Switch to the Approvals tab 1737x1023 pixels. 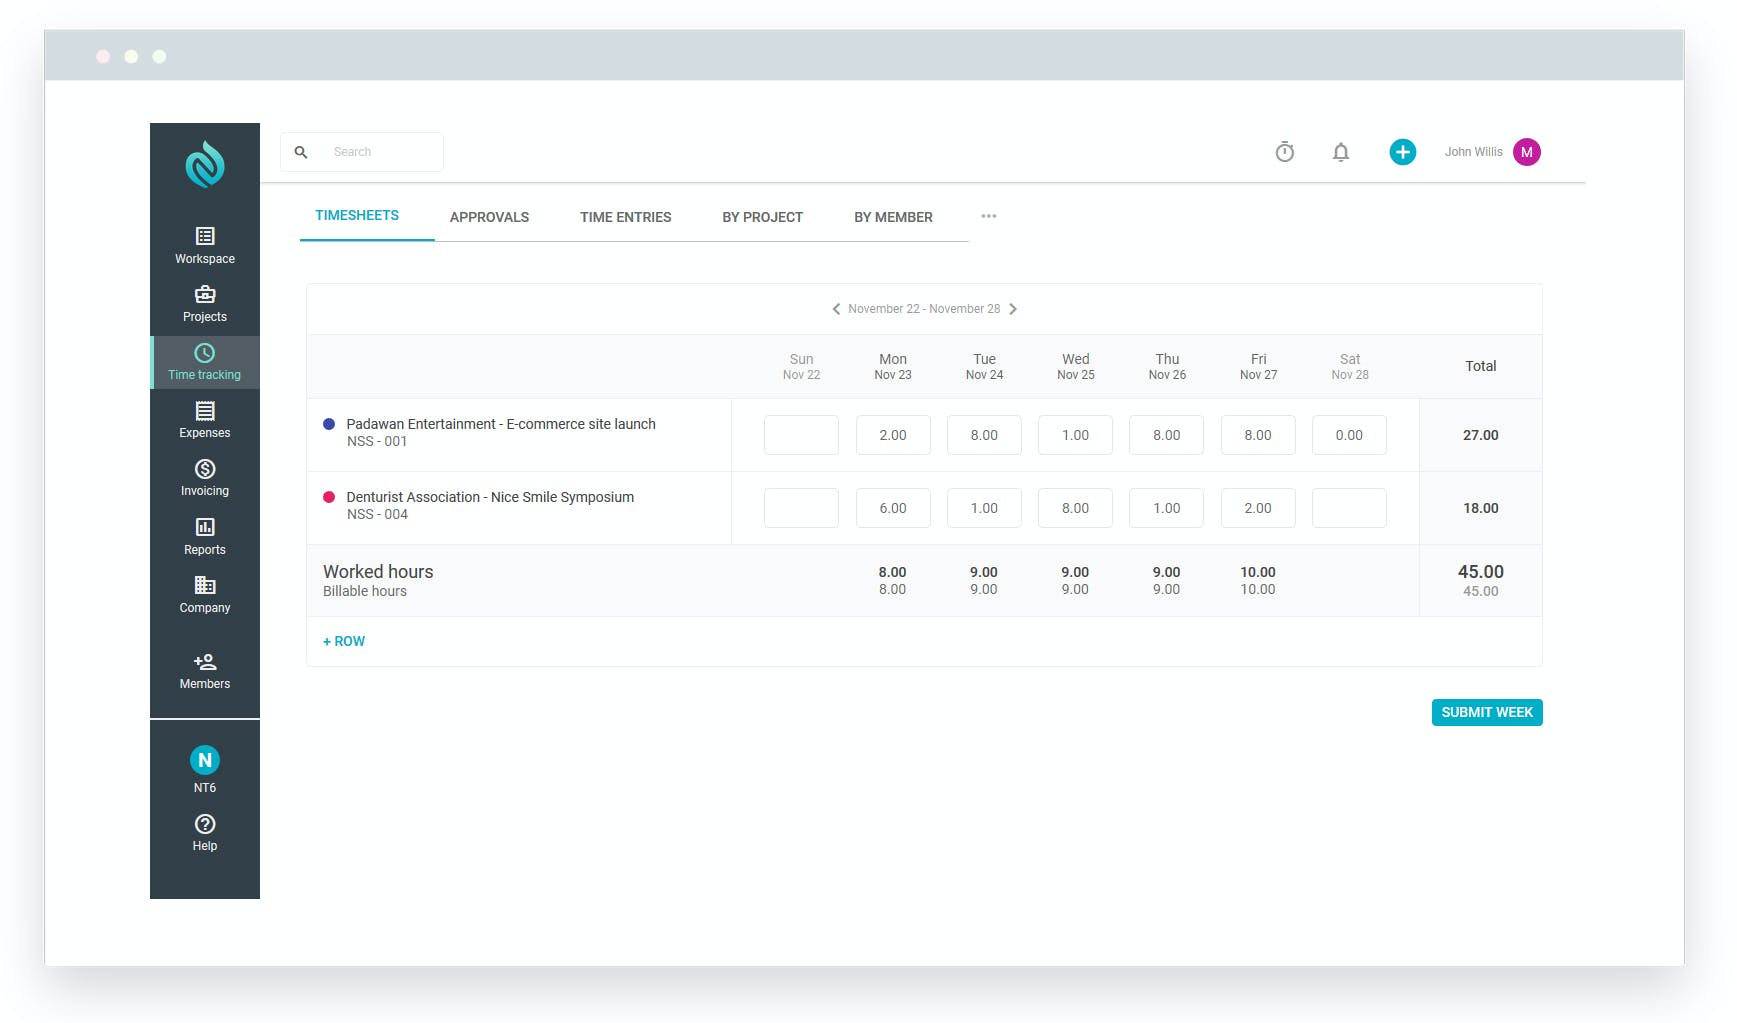[489, 217]
